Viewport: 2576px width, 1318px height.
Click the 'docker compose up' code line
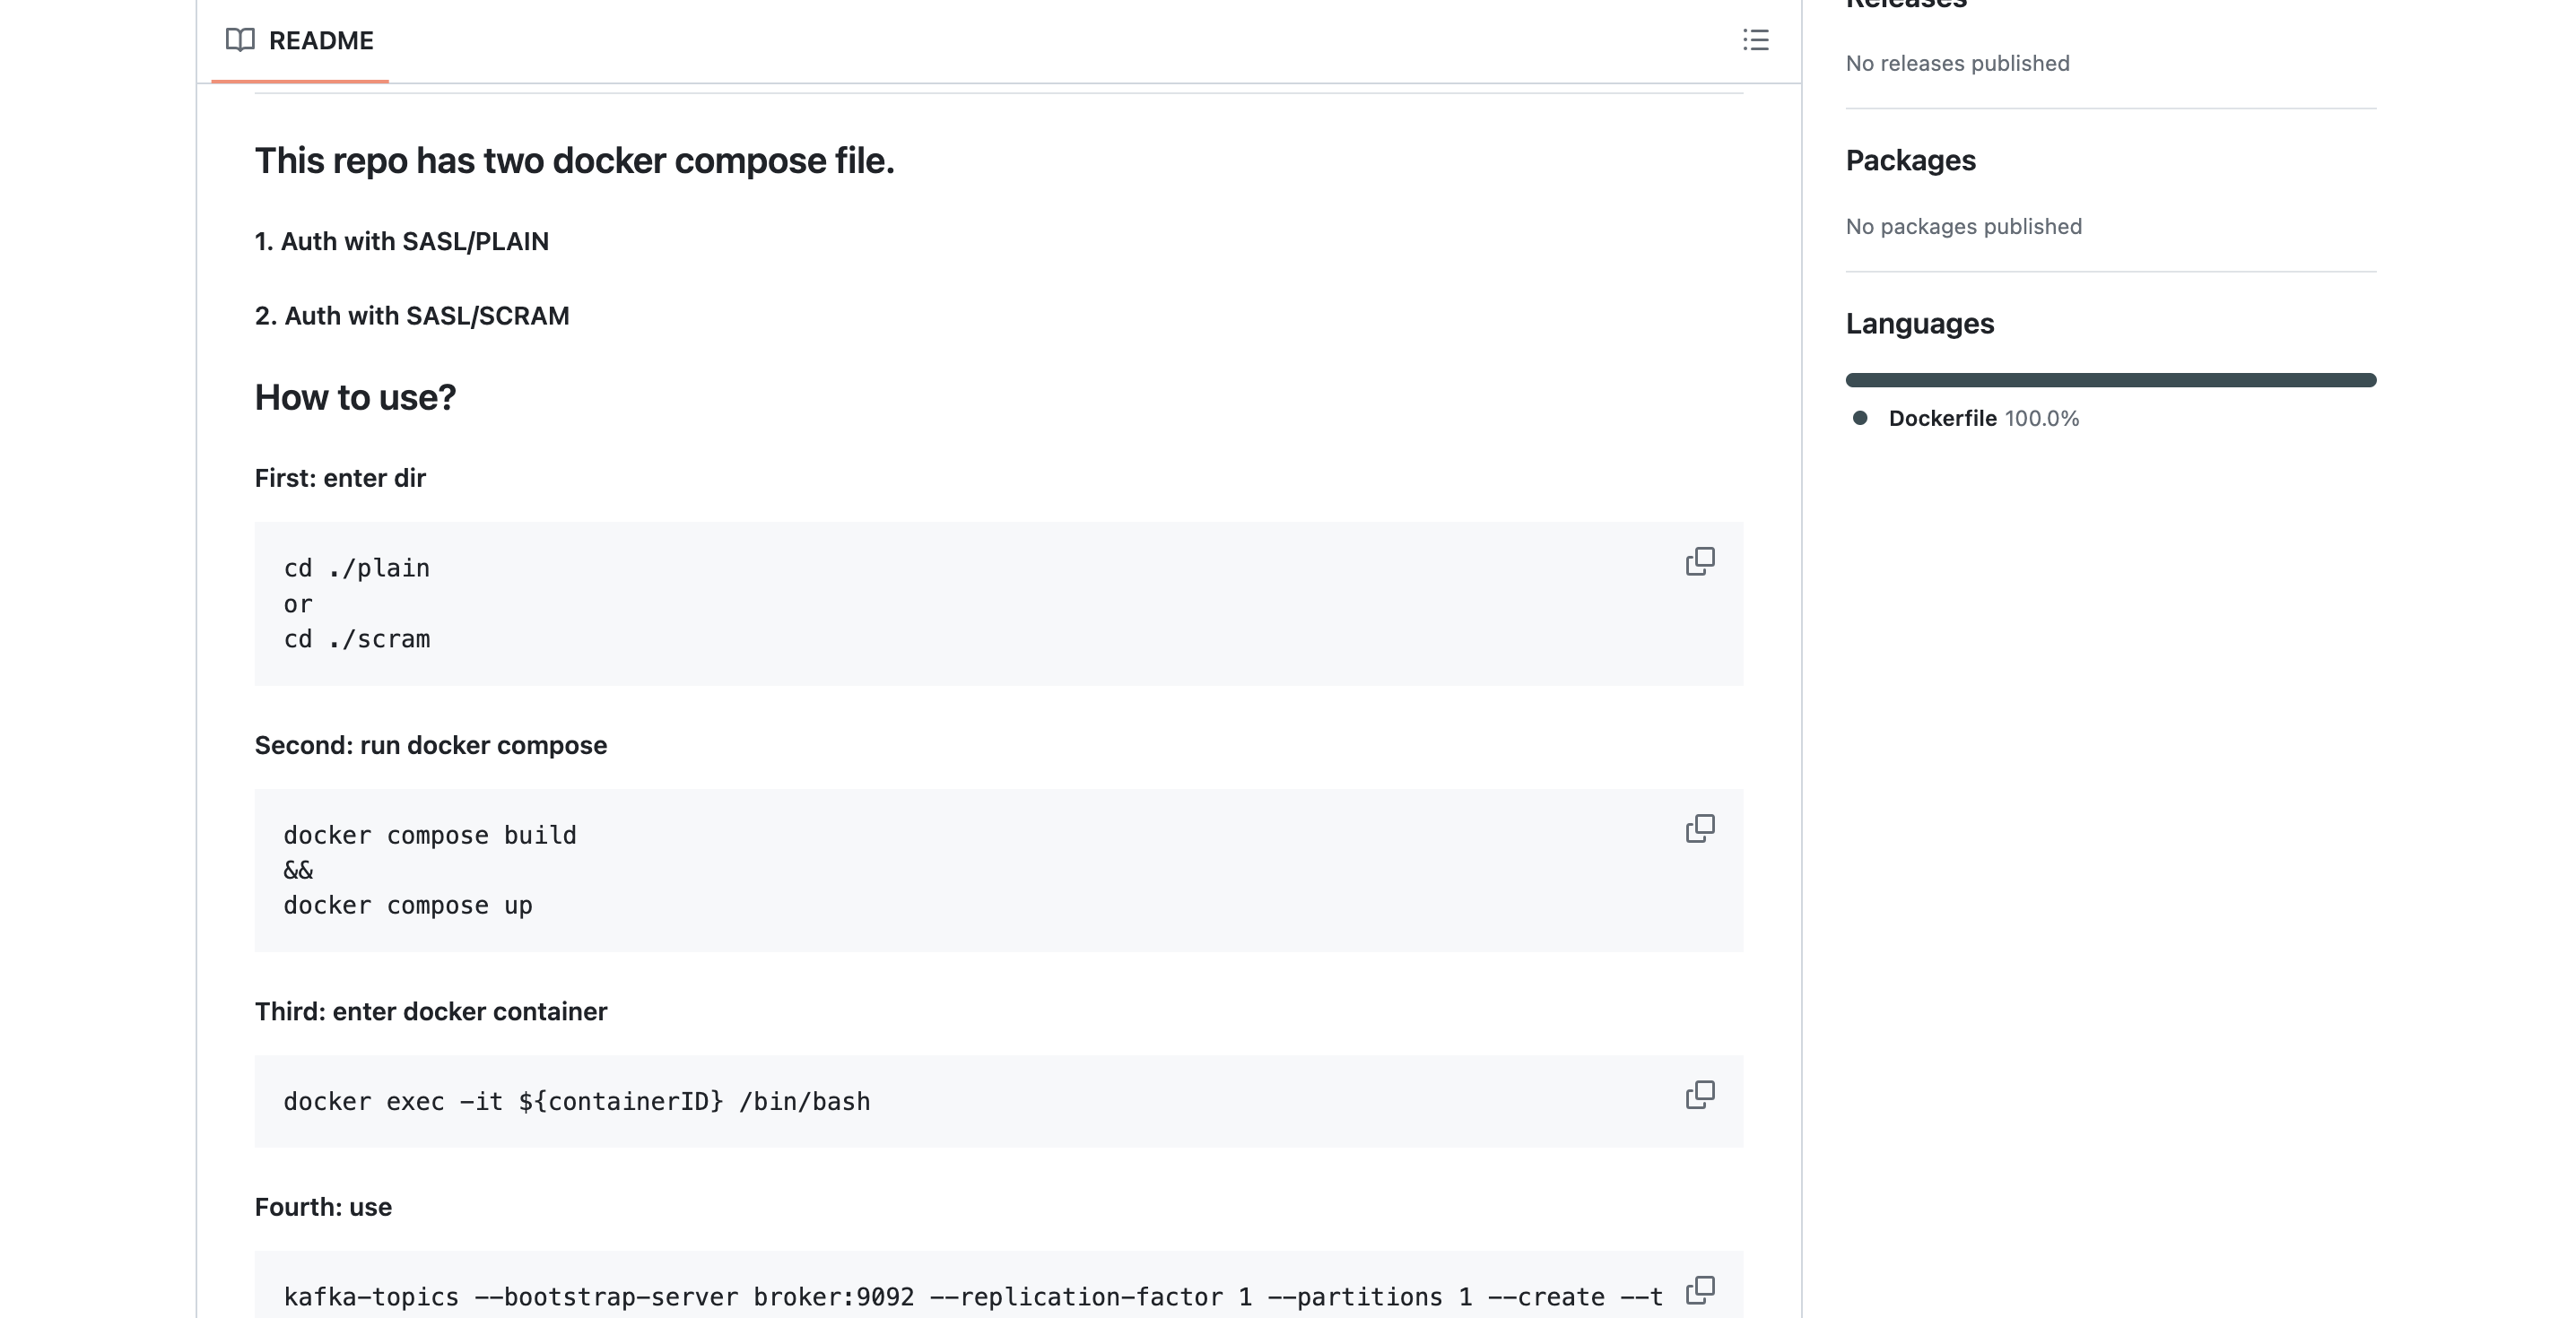coord(408,905)
